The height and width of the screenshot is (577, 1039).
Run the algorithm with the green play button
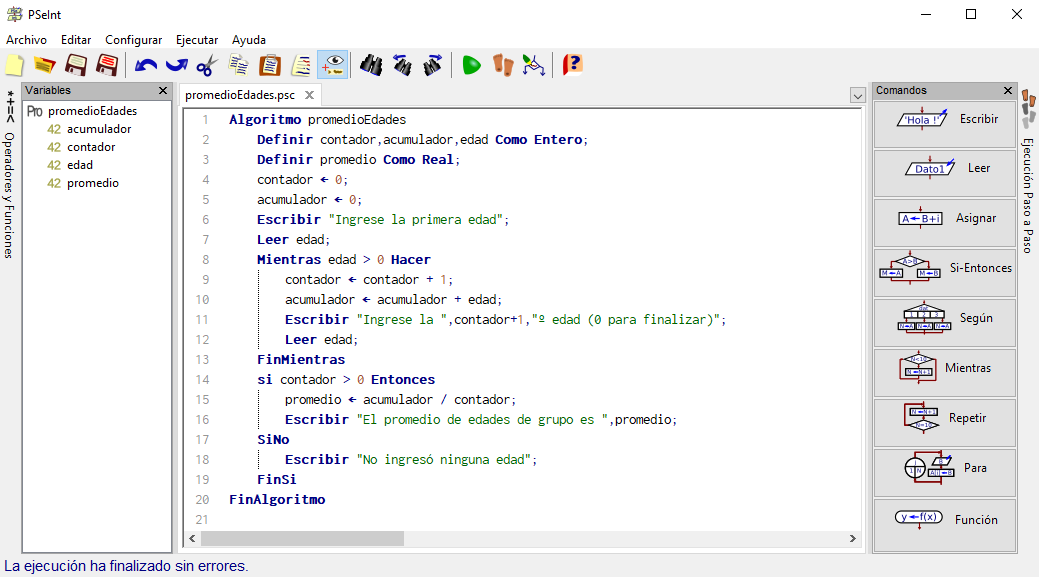[471, 65]
